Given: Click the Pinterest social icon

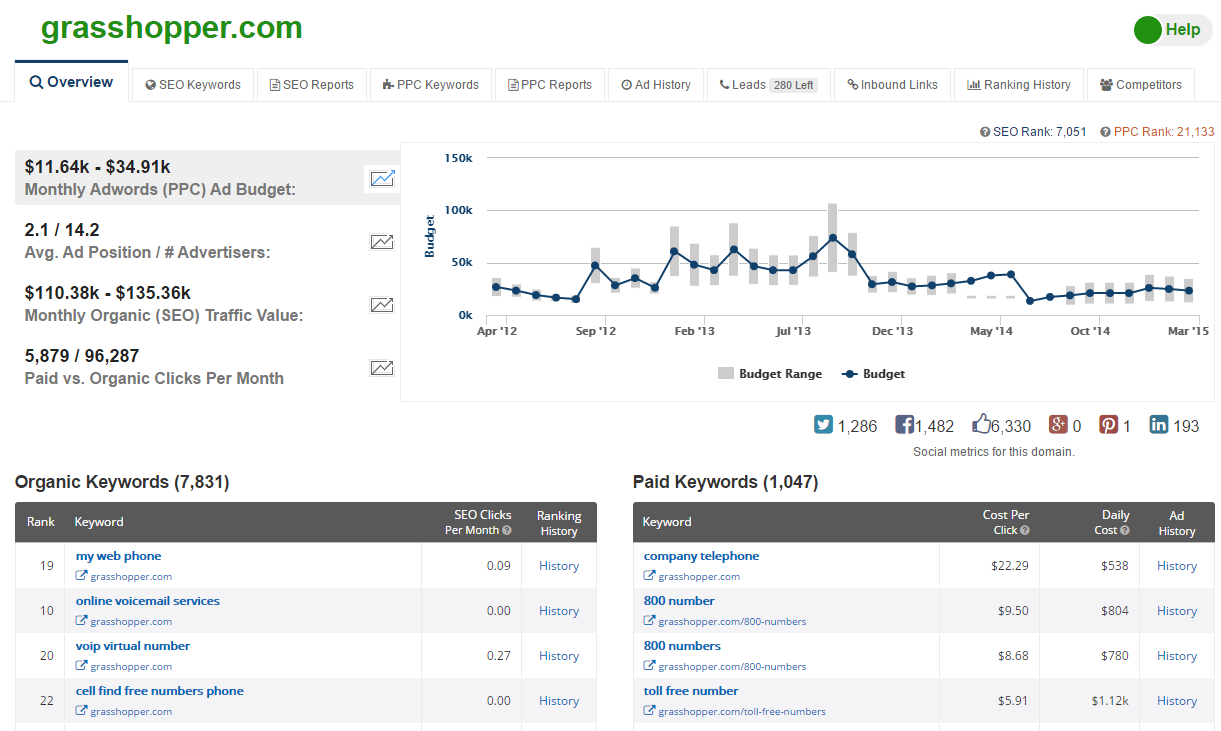Looking at the screenshot, I should point(1109,425).
